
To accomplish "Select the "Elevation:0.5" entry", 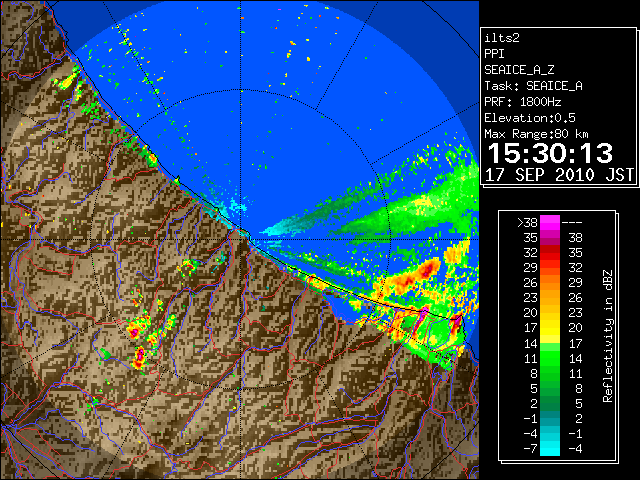I will point(530,118).
